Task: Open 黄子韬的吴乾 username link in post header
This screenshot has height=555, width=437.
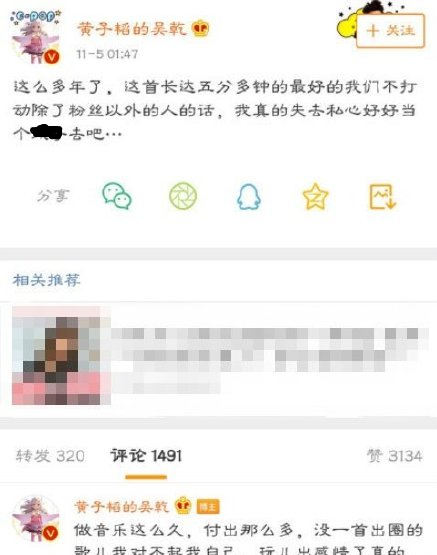Action: pos(132,29)
